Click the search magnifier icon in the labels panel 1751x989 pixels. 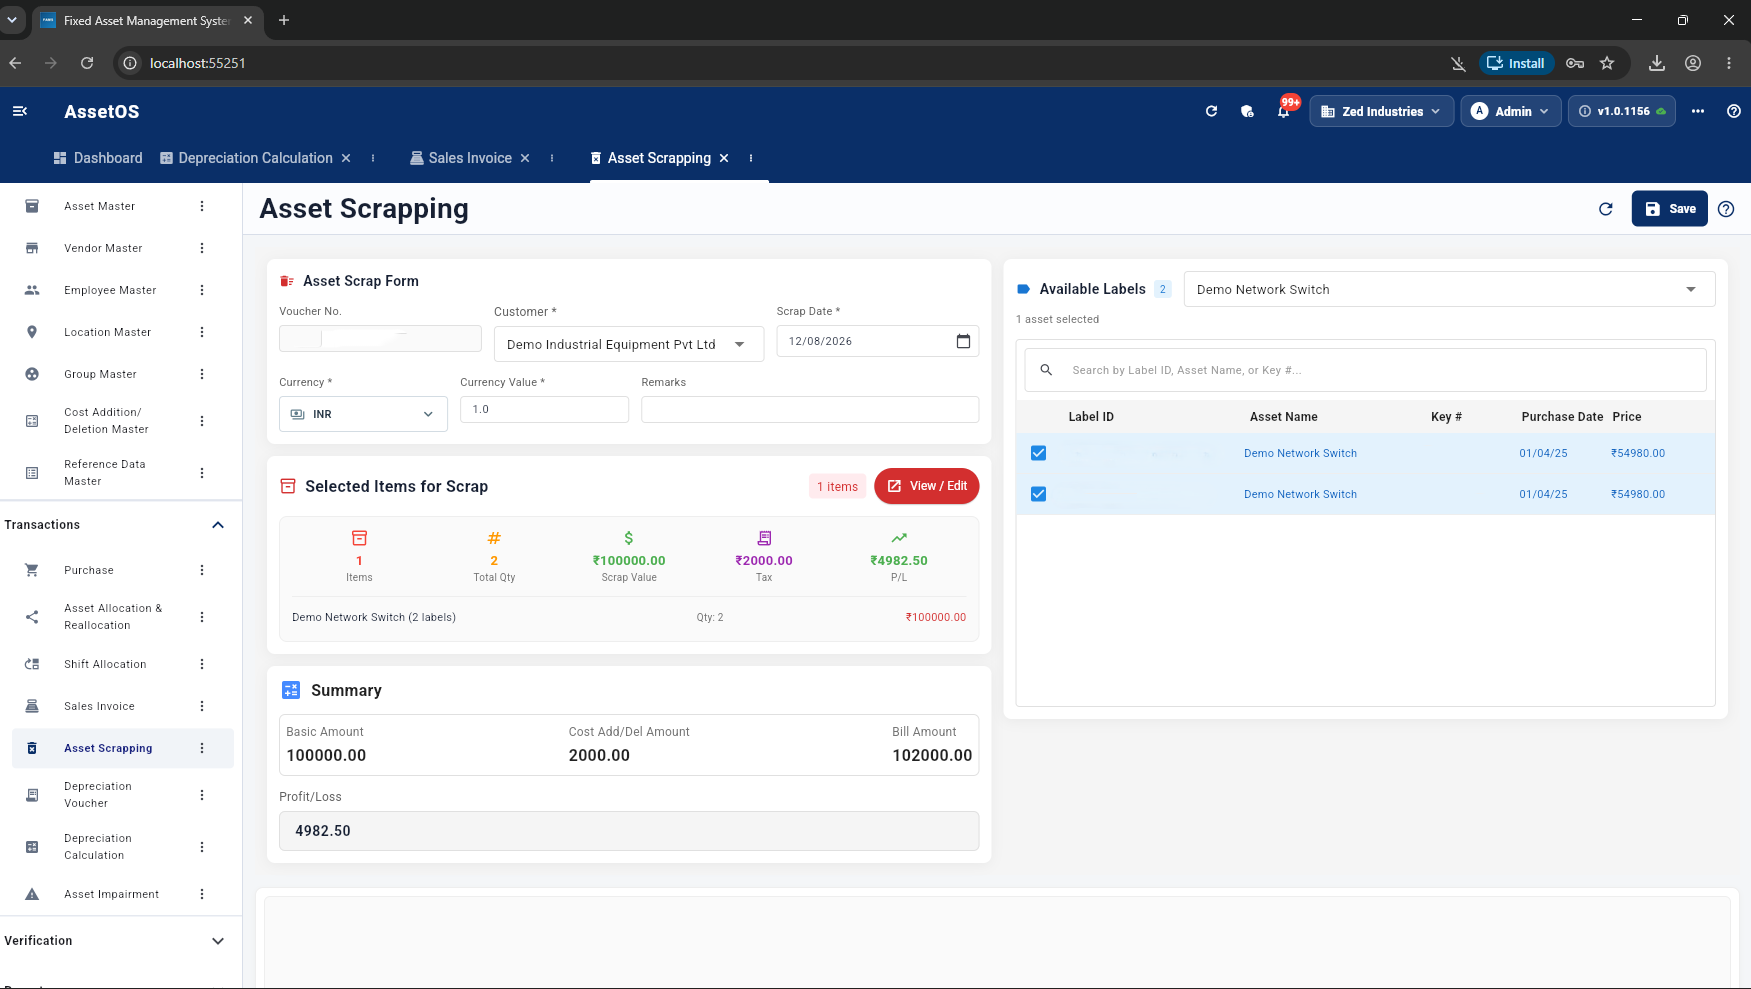click(x=1046, y=370)
